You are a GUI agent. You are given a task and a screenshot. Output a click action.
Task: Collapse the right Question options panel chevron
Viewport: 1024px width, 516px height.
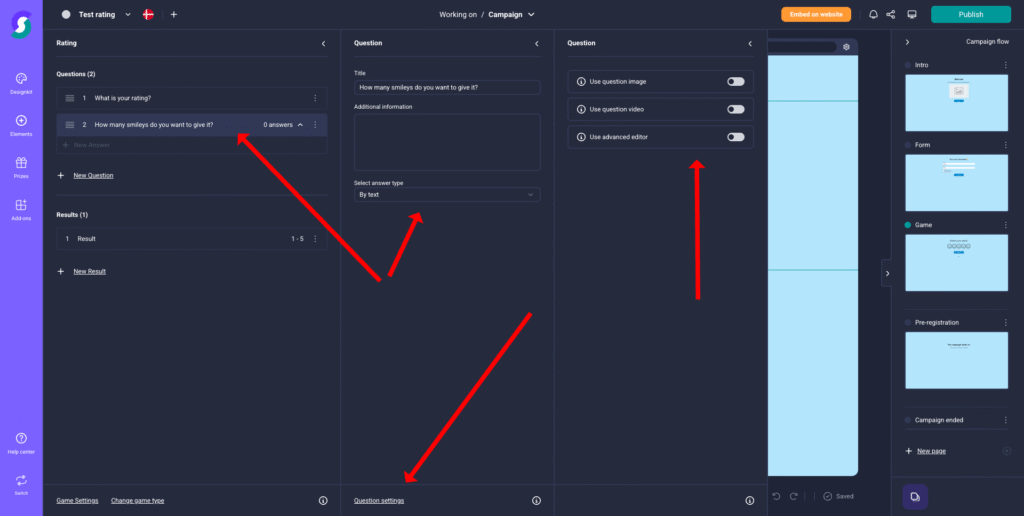point(750,43)
